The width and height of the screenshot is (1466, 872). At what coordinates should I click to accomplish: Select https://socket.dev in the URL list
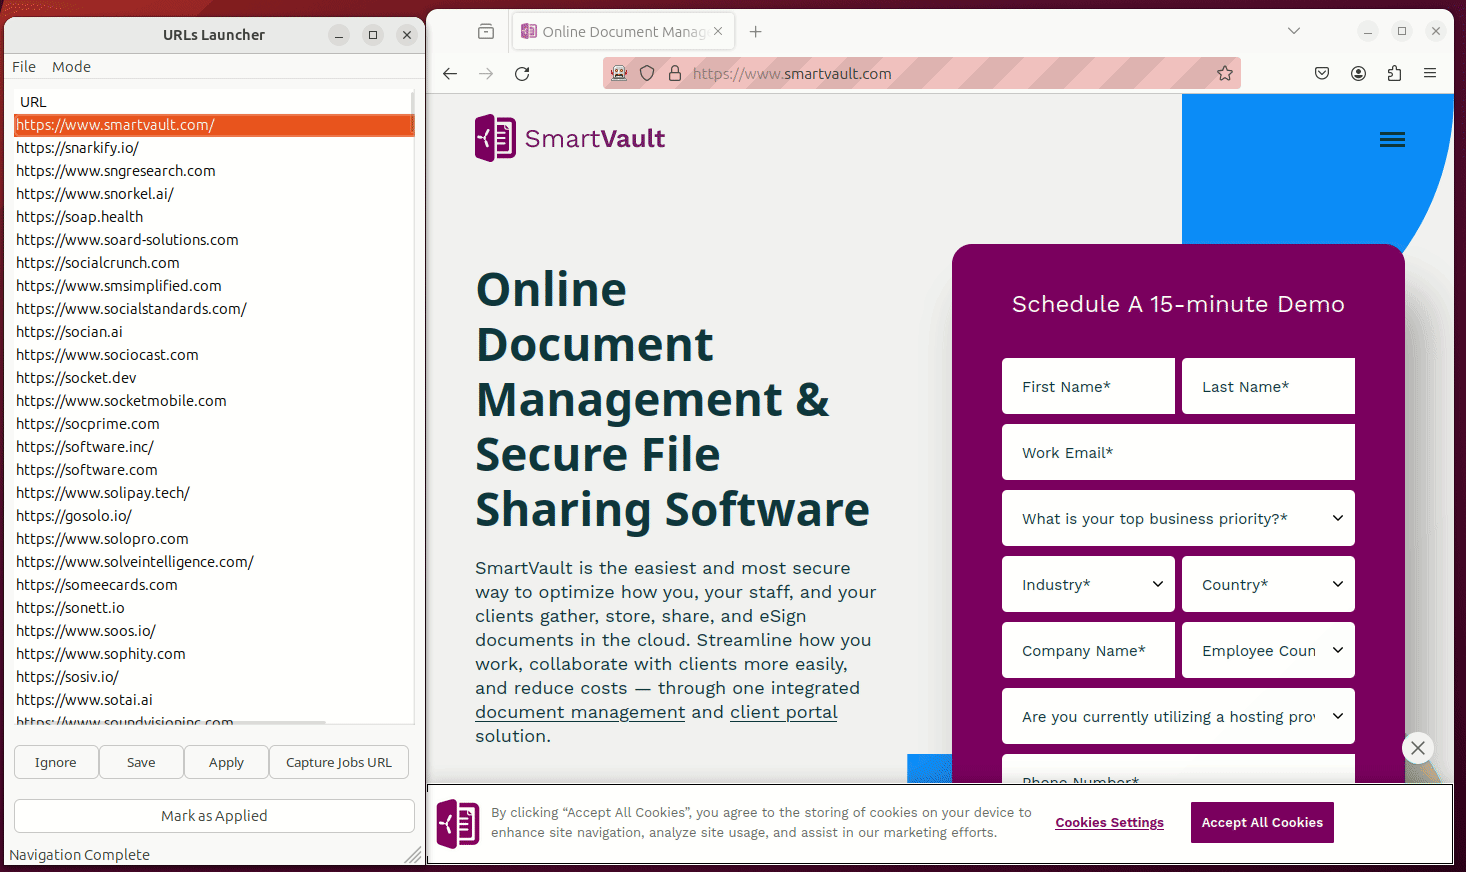[77, 378]
